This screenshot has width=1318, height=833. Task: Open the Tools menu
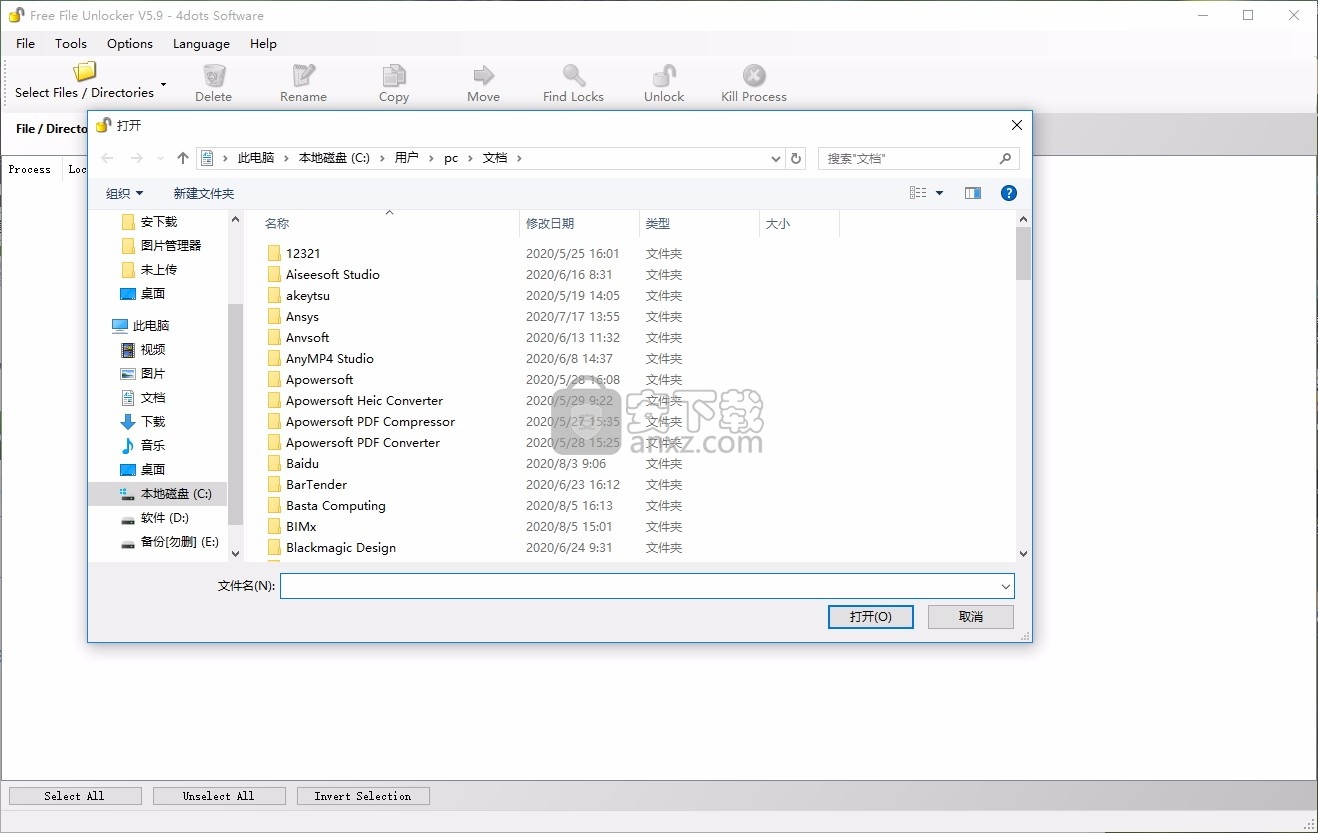(x=71, y=44)
